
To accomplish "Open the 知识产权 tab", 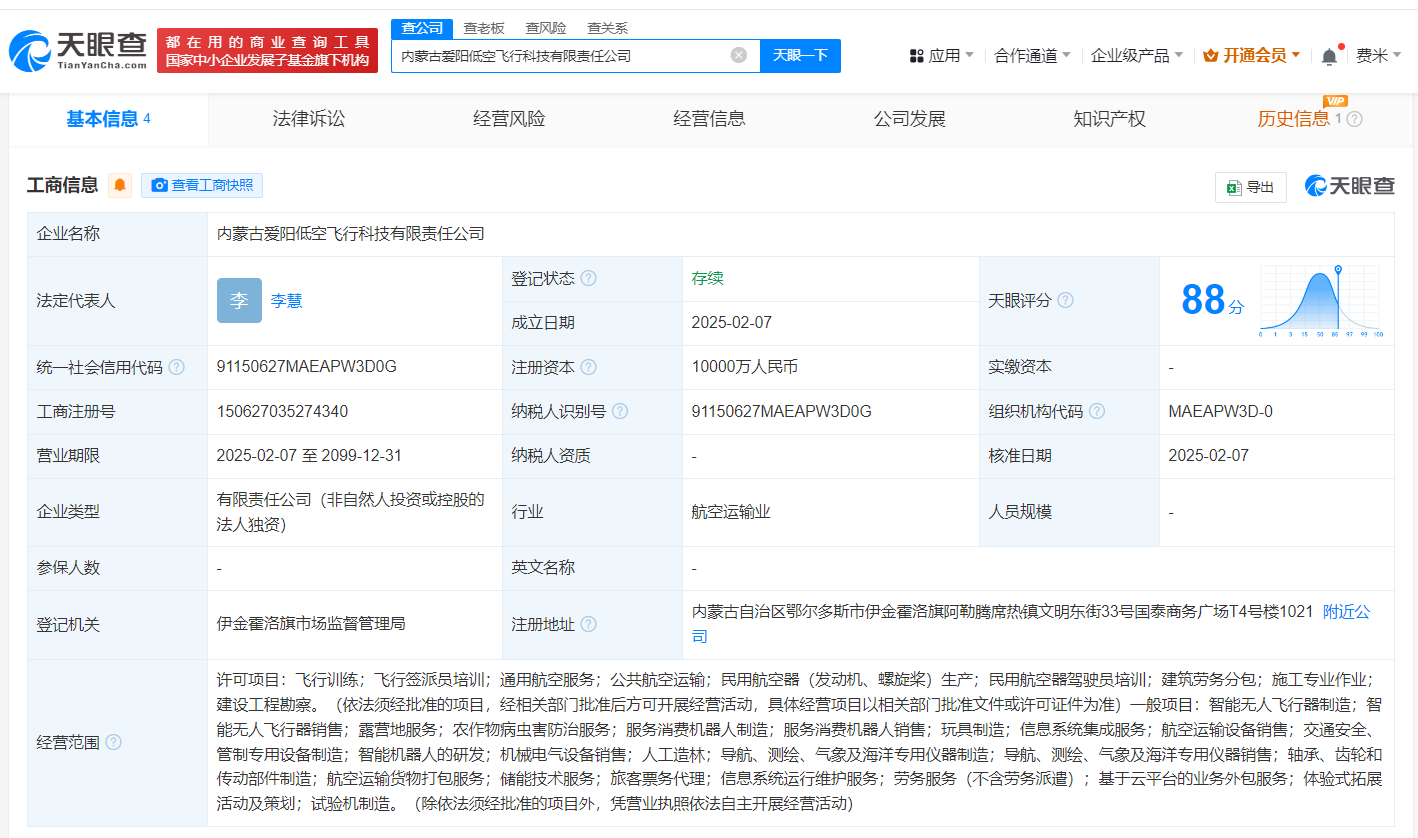I will coord(1109,119).
